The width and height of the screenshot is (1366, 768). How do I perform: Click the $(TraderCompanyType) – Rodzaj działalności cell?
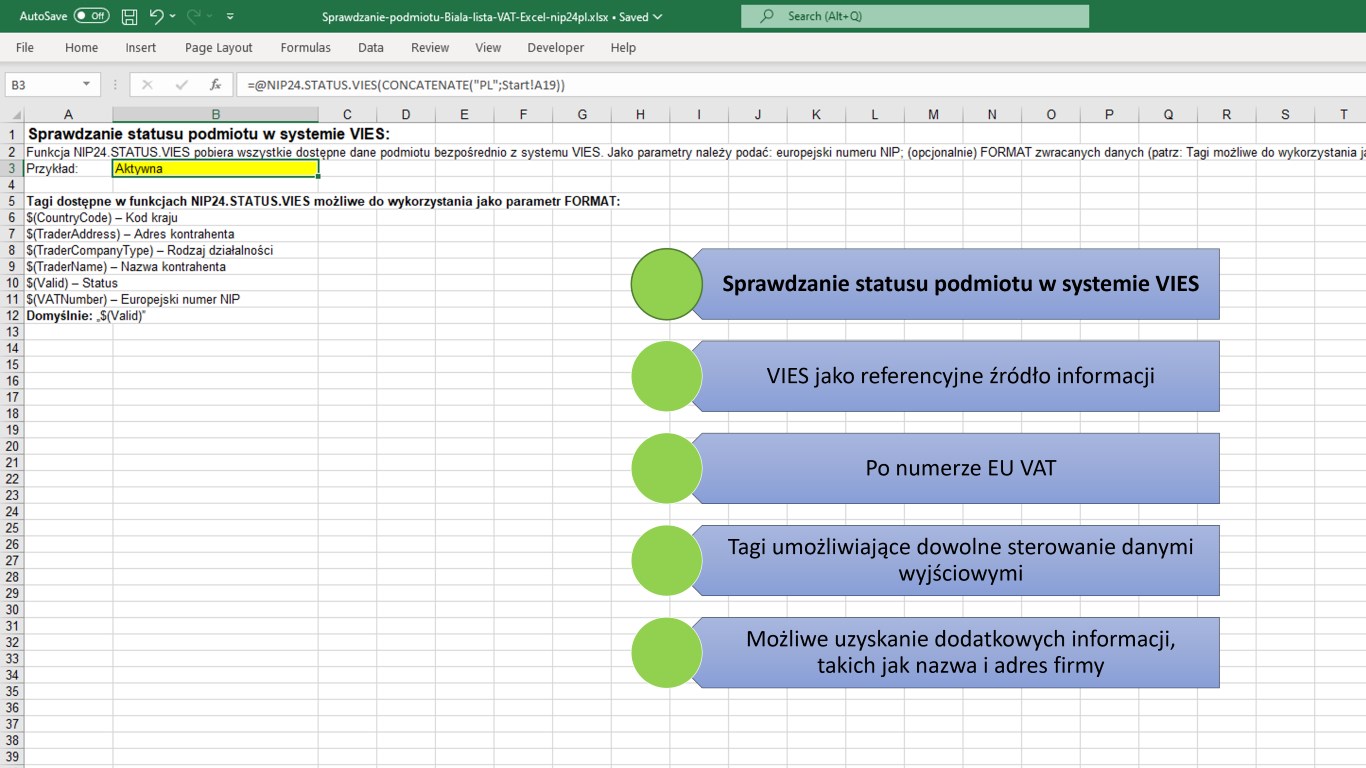150,250
